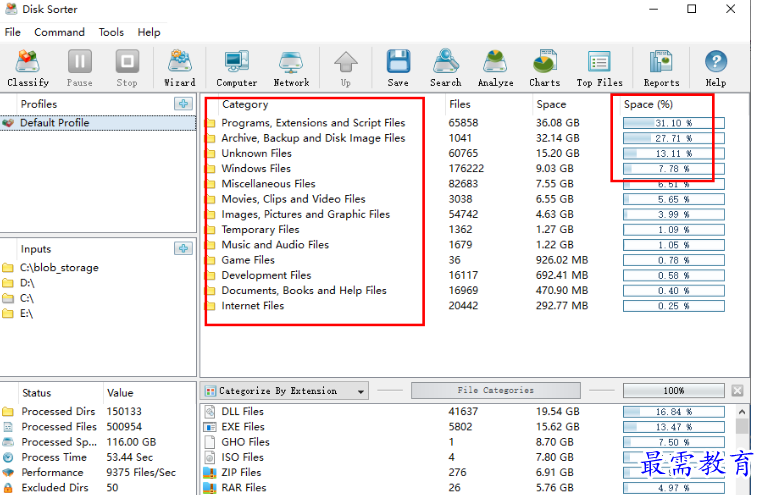Viewport: 762px width, 495px height.
Task: Sort by the Space column header
Action: (551, 104)
